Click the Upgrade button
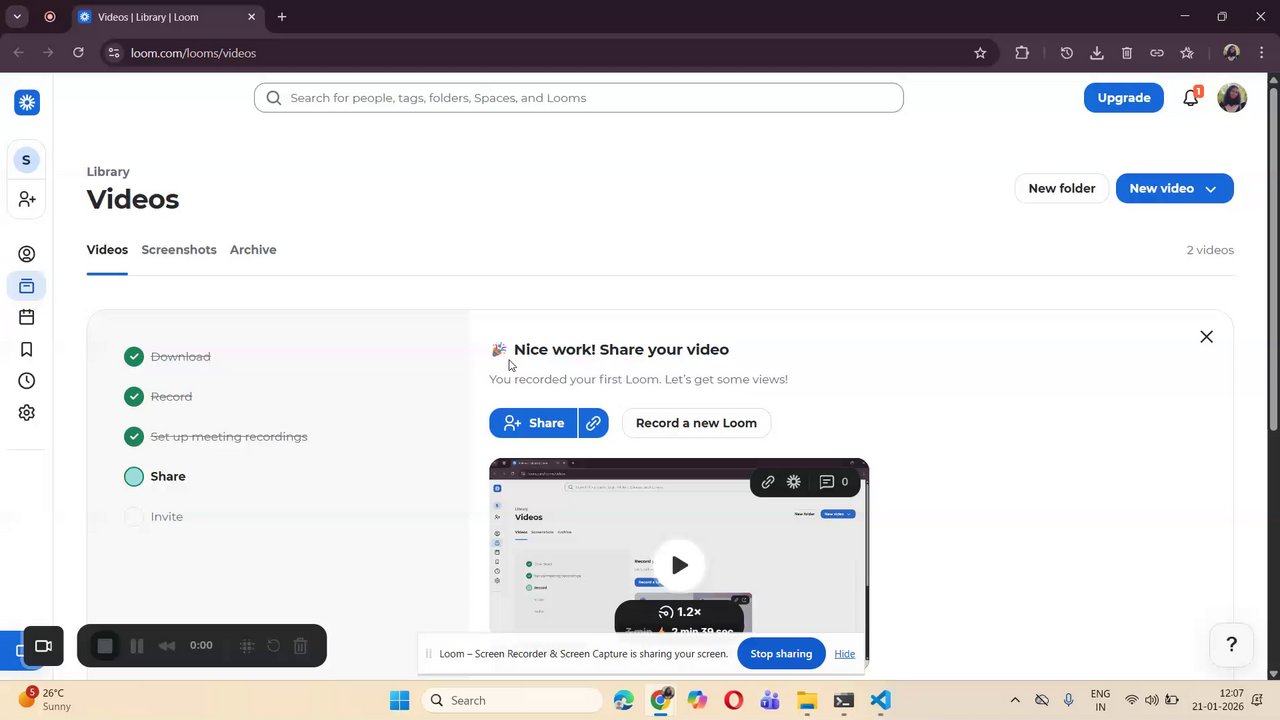This screenshot has height=720, width=1280. point(1124,98)
